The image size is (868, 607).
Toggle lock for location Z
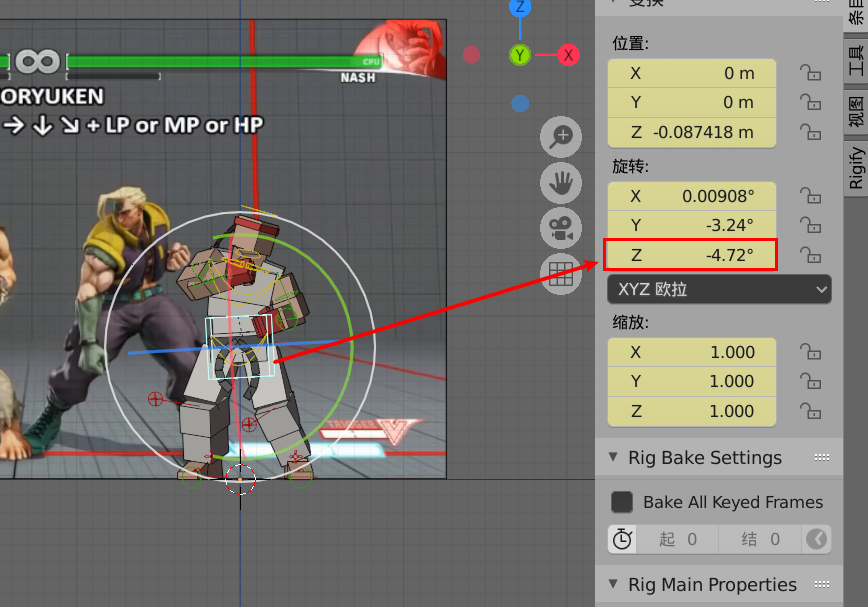point(810,132)
